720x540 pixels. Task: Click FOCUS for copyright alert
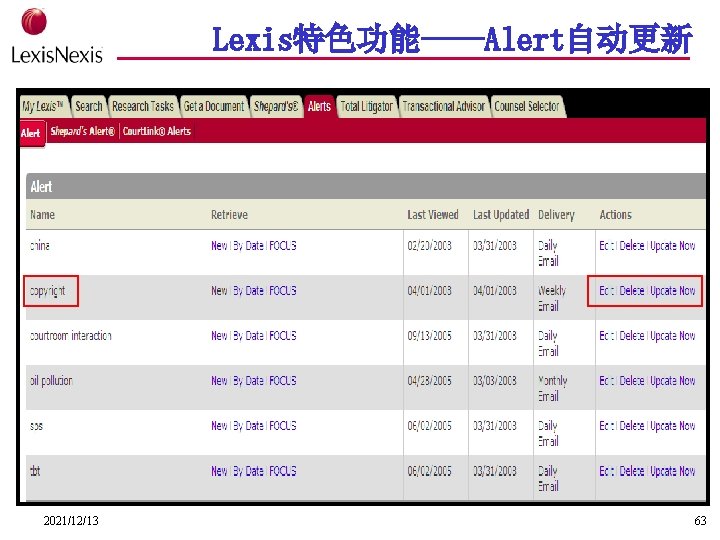282,291
